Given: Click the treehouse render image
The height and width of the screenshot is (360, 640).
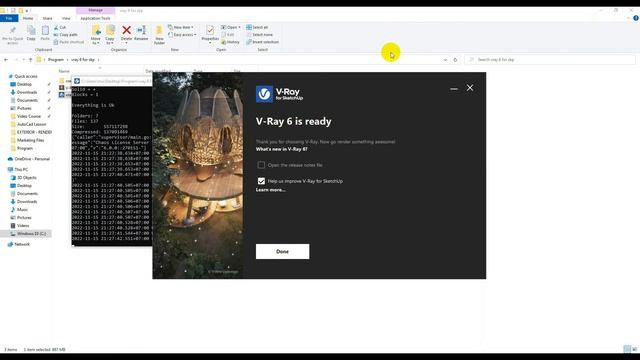Looking at the screenshot, I should [198, 176].
